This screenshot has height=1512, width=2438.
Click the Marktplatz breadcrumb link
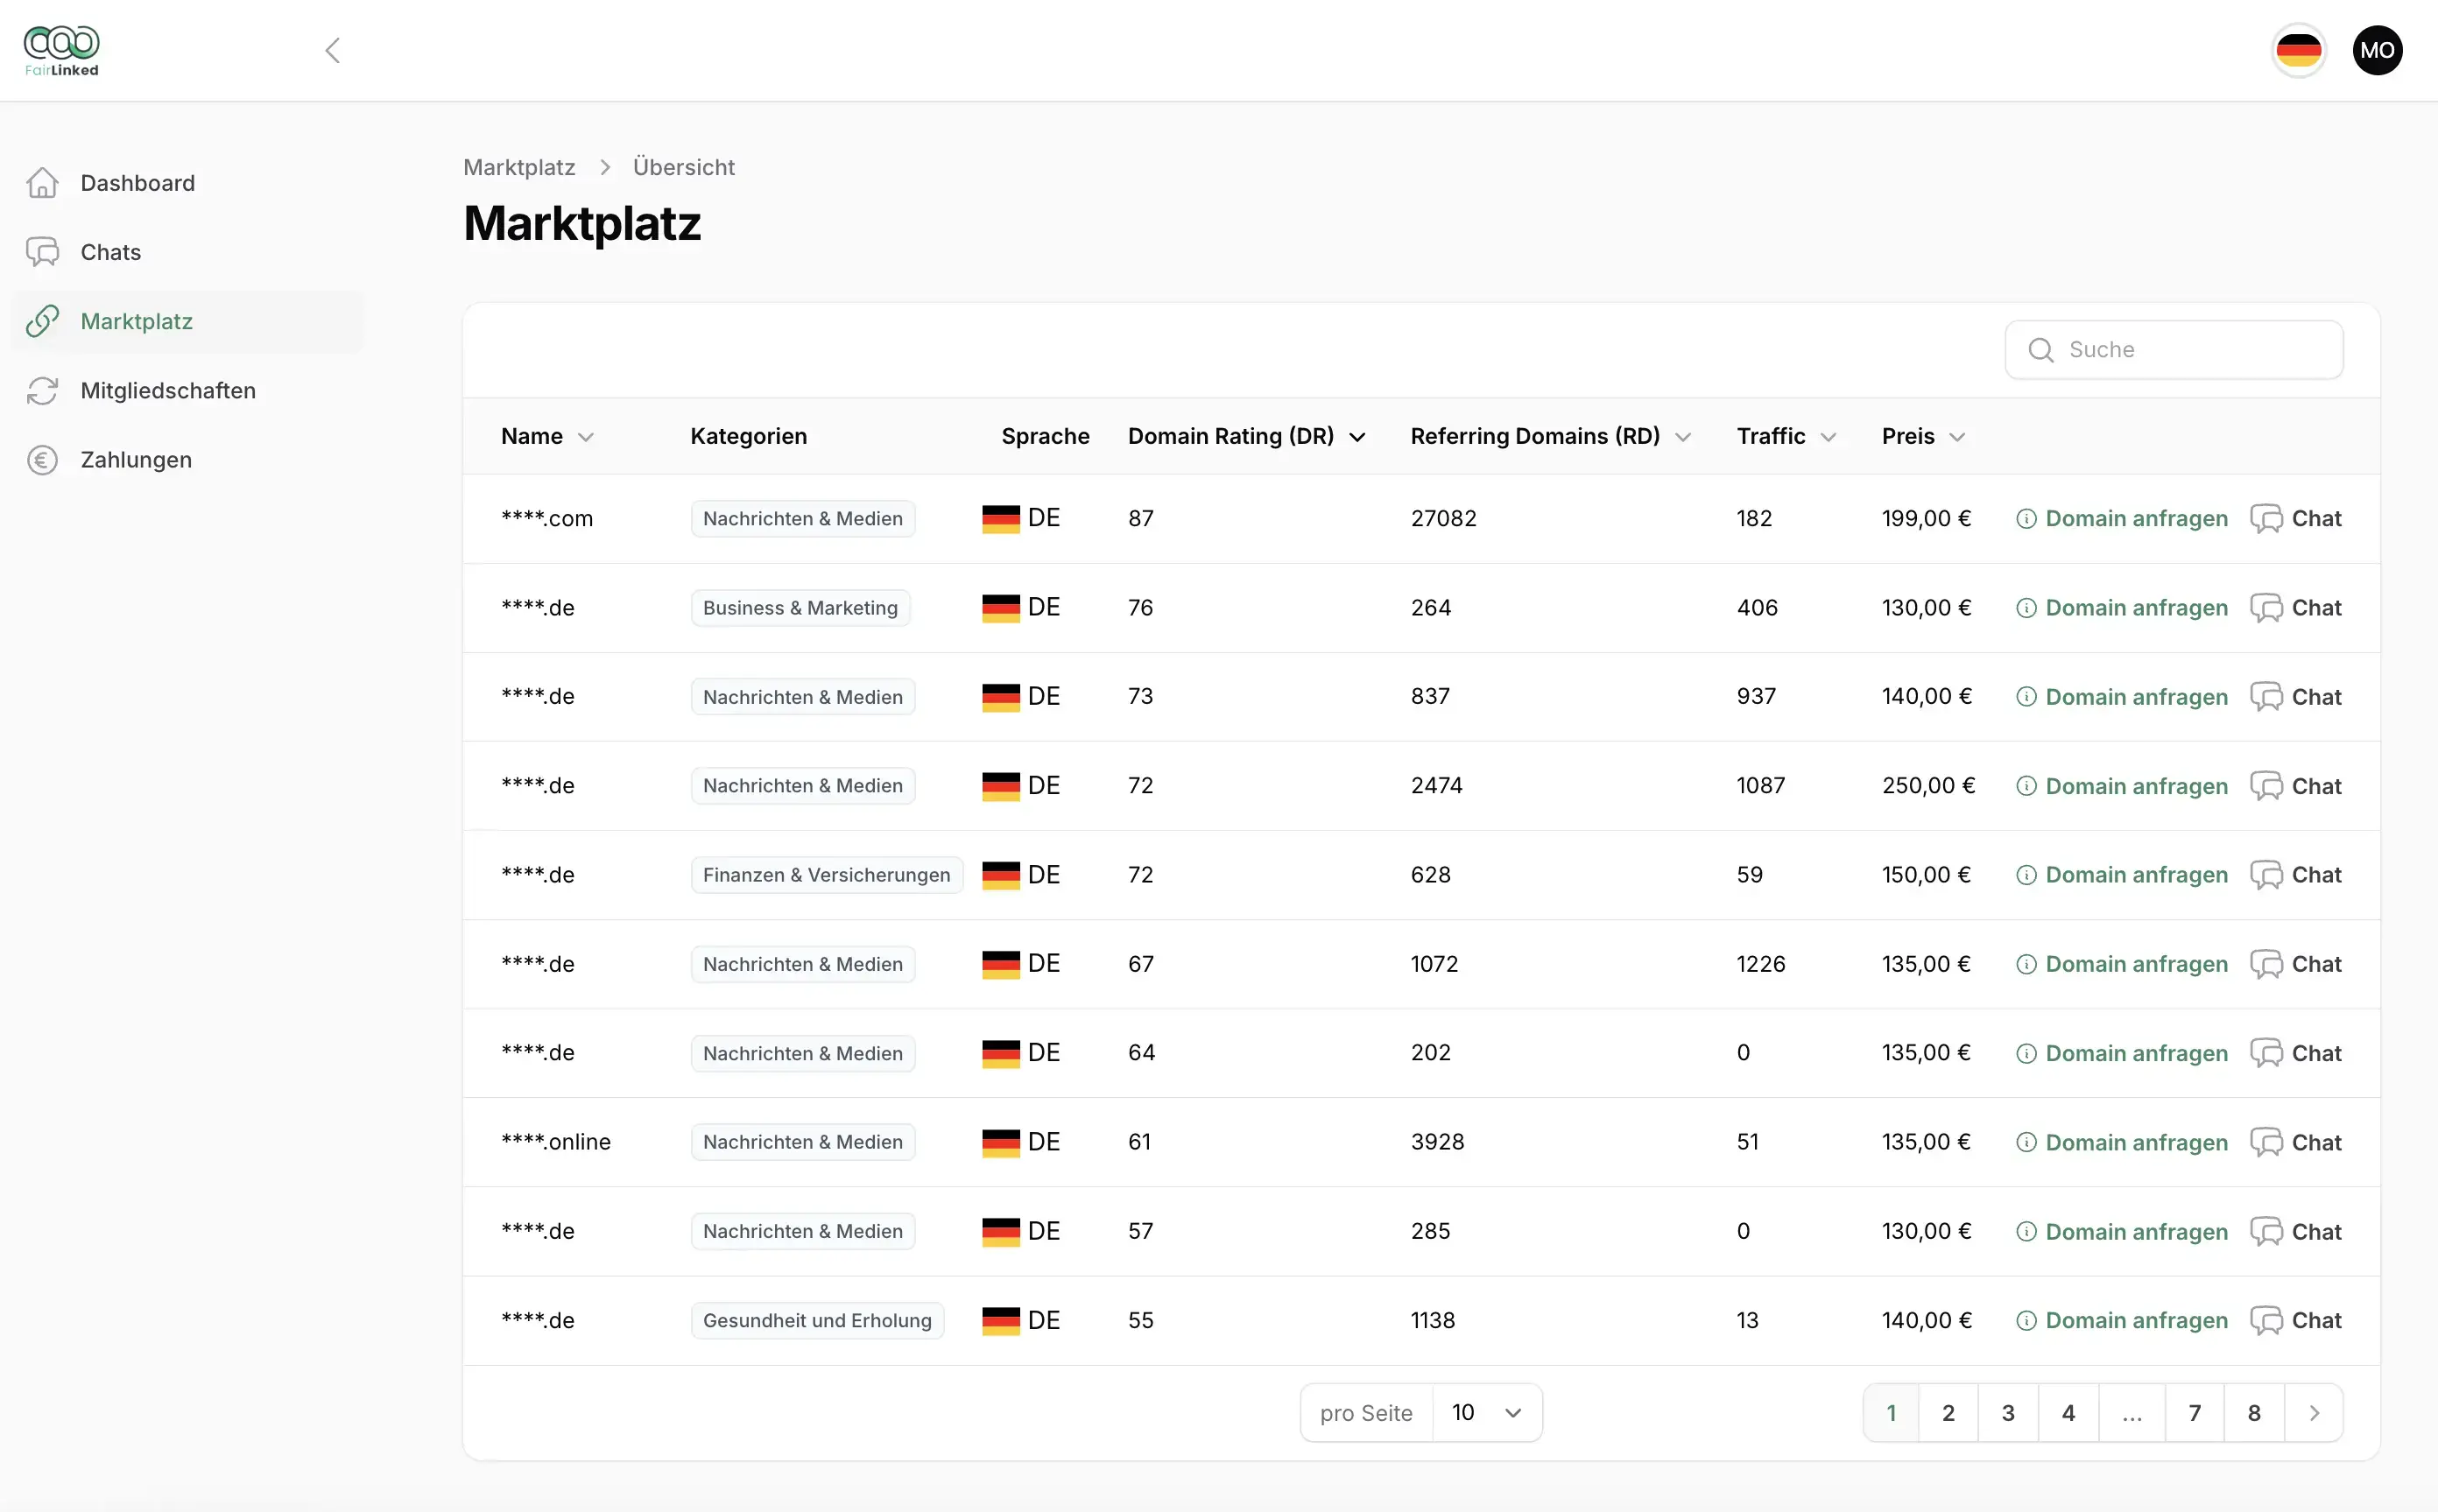(x=519, y=167)
